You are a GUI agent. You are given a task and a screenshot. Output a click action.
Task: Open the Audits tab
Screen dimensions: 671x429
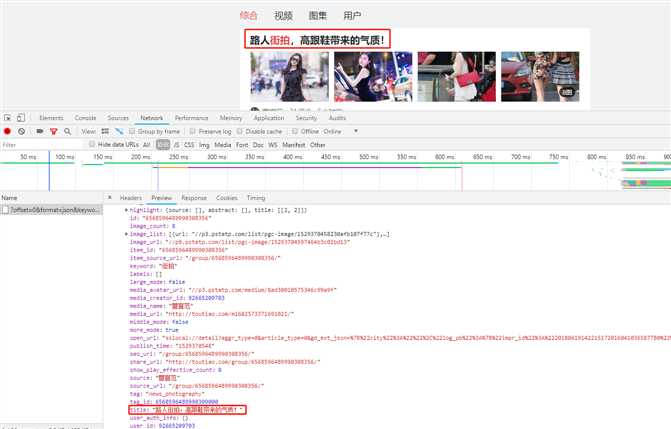(x=337, y=118)
